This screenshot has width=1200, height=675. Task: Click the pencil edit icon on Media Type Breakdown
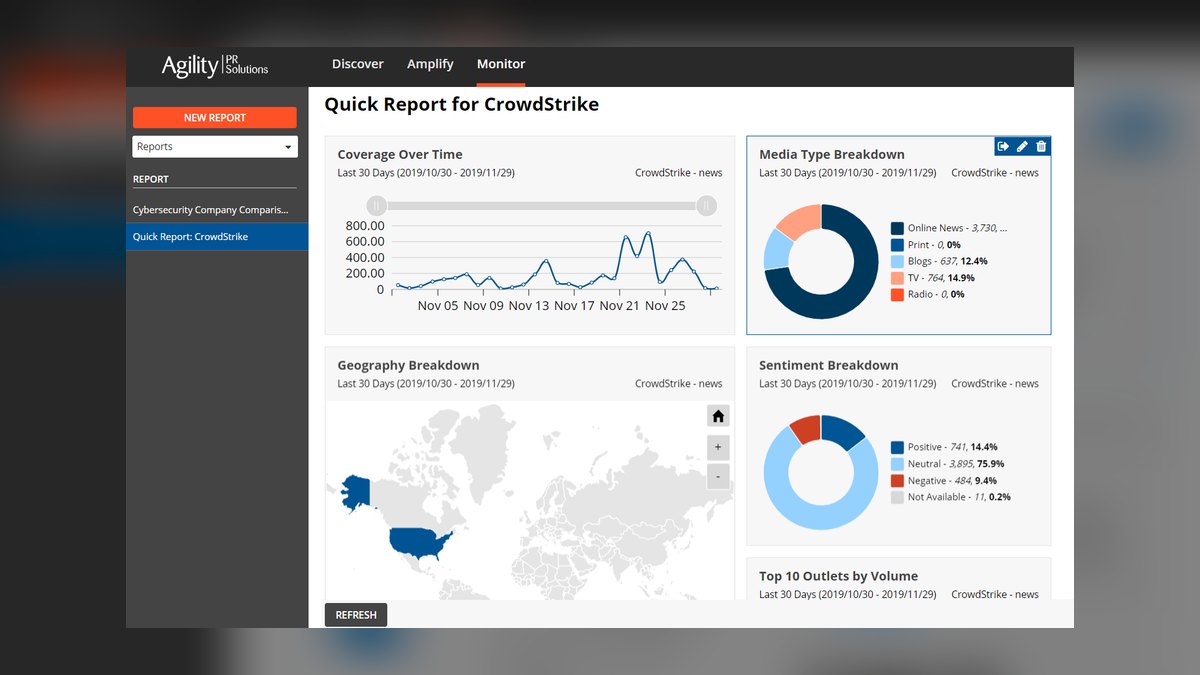pyautogui.click(x=1022, y=147)
